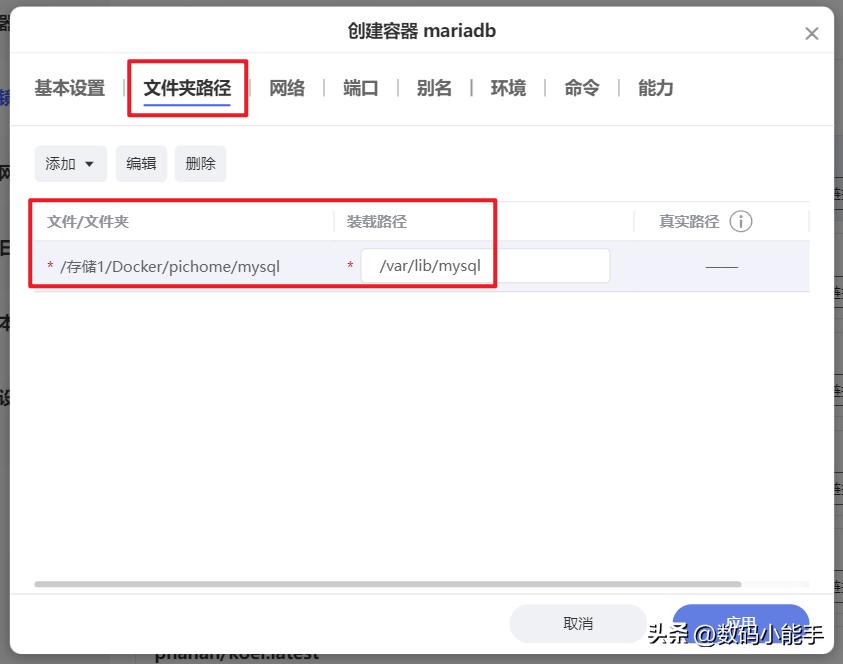Click the 真实路径 column header
This screenshot has height=664, width=843.
[x=689, y=222]
